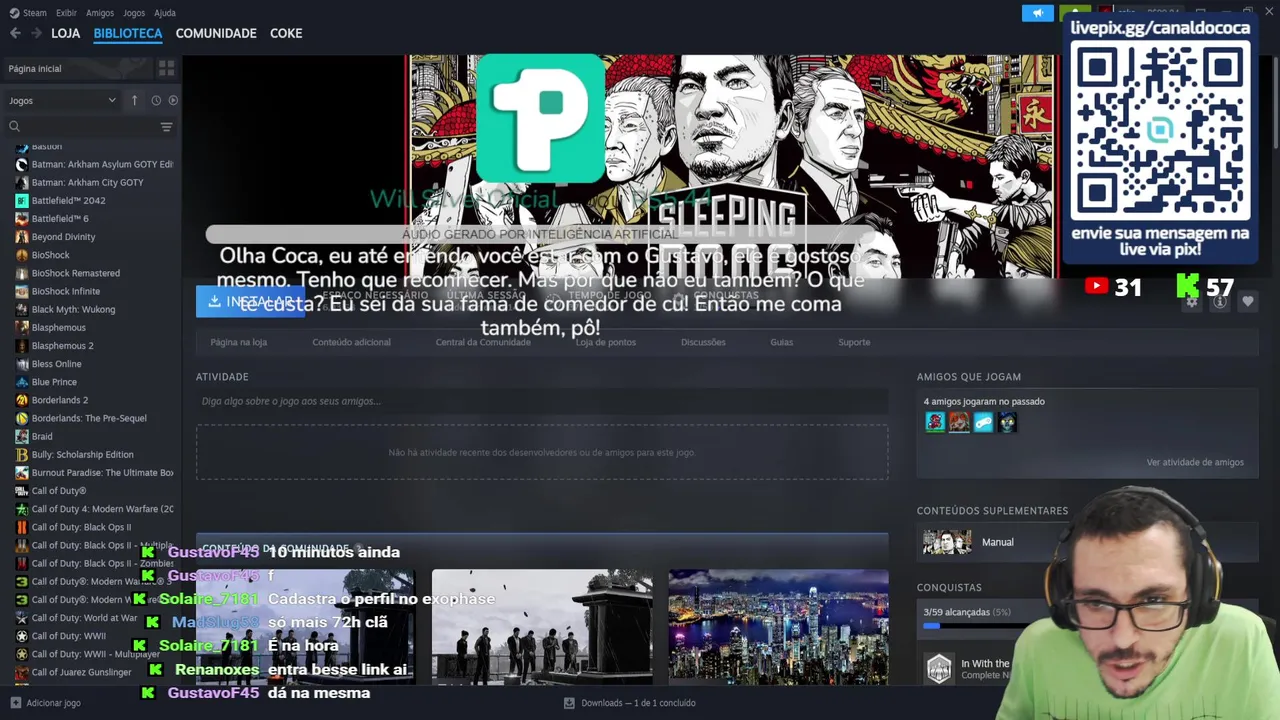
Task: Click the ready-to-play filter icon
Action: (x=173, y=100)
